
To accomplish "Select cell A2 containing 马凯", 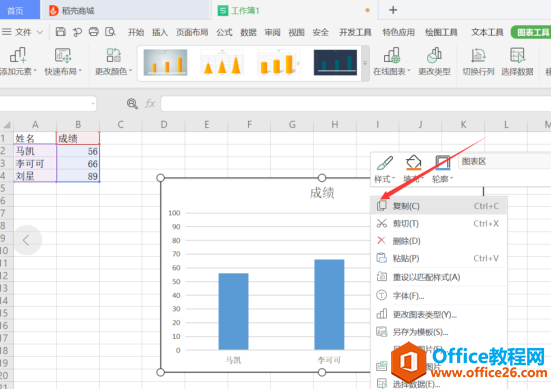I will (35, 151).
